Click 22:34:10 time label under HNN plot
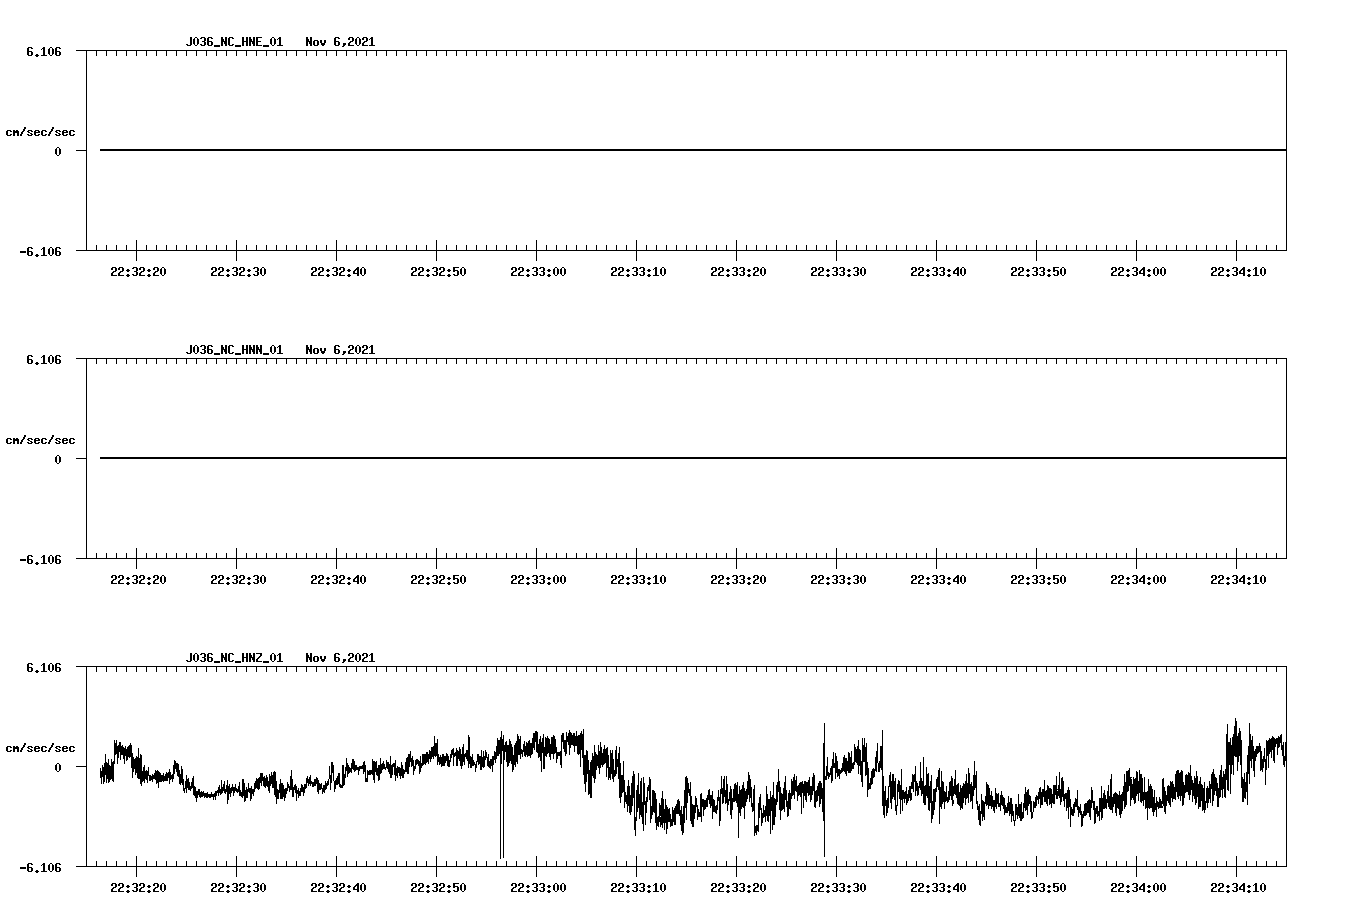 coord(1238,580)
